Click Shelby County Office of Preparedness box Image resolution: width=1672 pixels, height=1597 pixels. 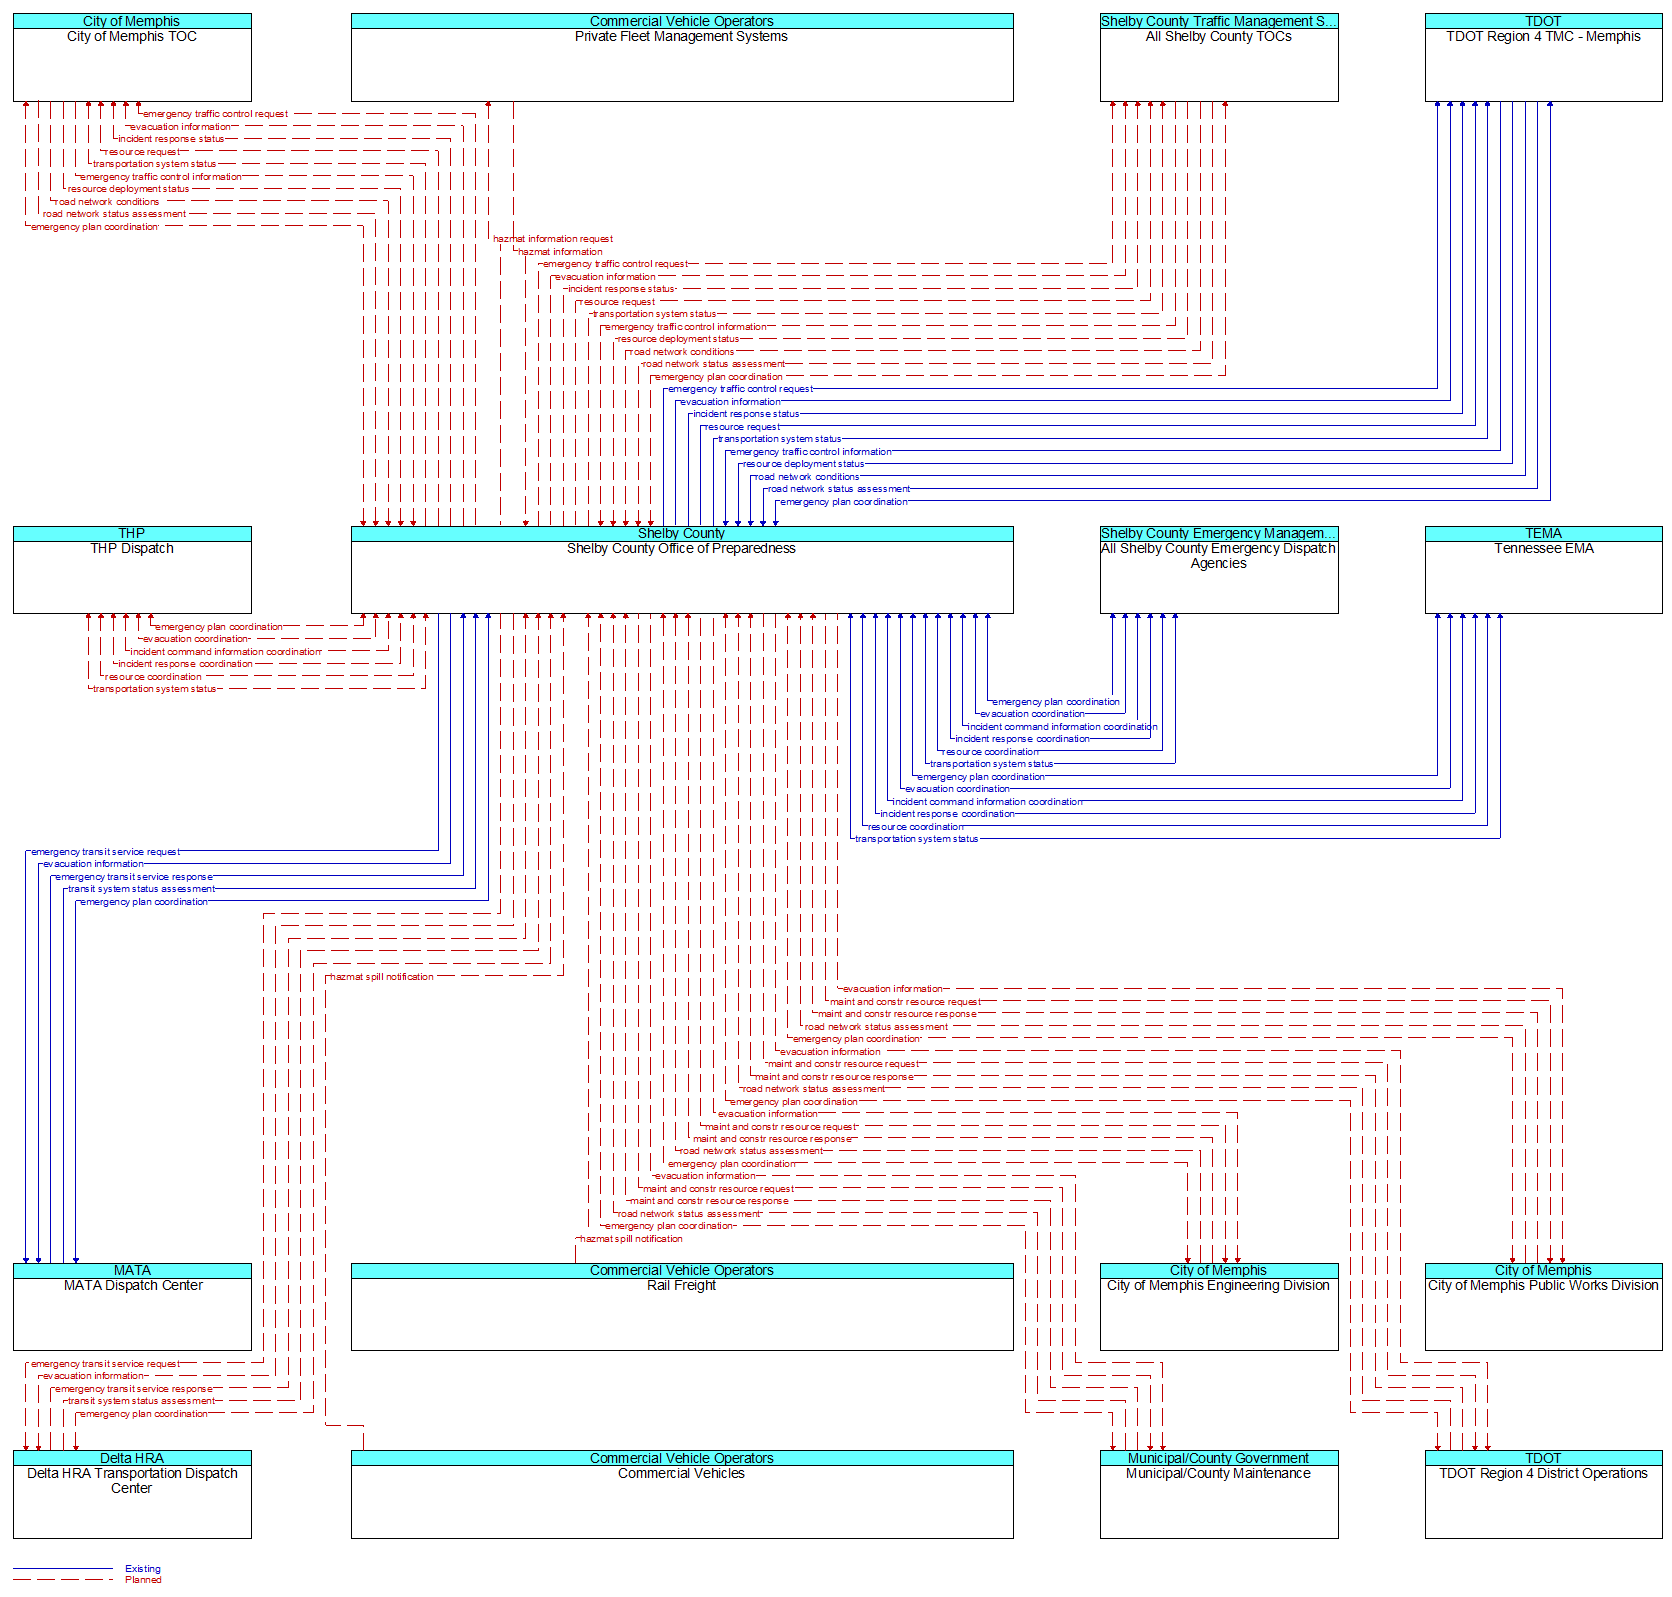(x=682, y=570)
